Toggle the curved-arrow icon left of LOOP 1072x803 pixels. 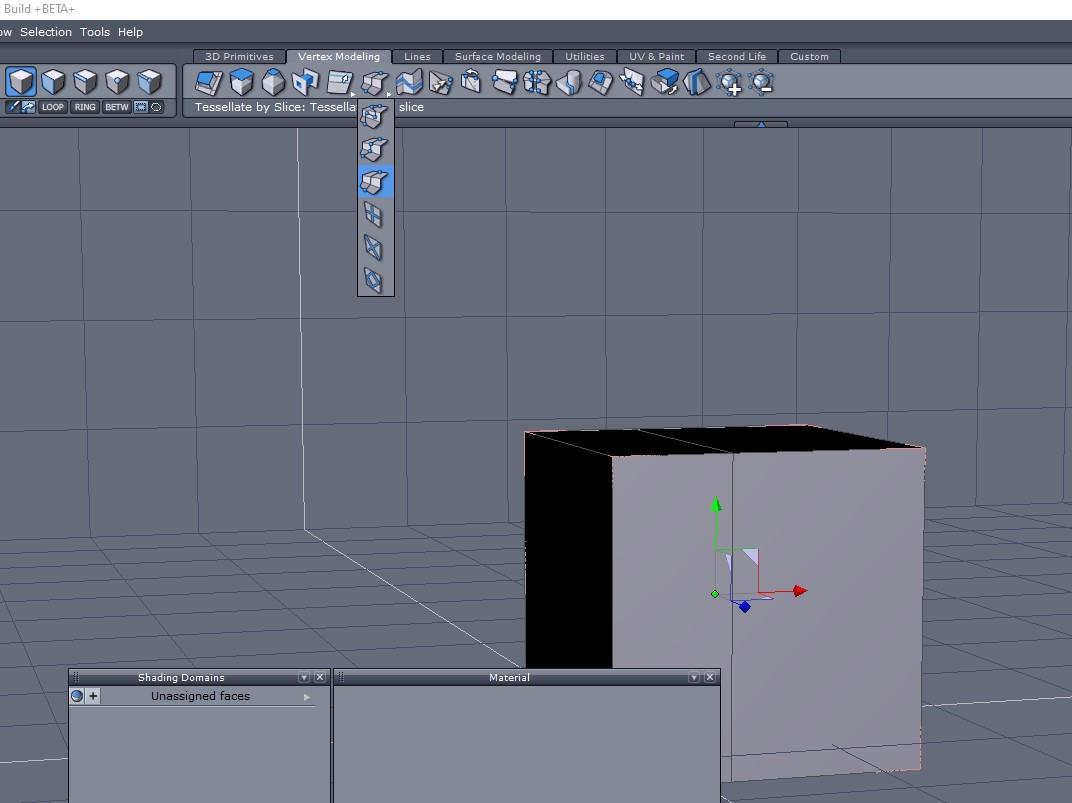[28, 107]
